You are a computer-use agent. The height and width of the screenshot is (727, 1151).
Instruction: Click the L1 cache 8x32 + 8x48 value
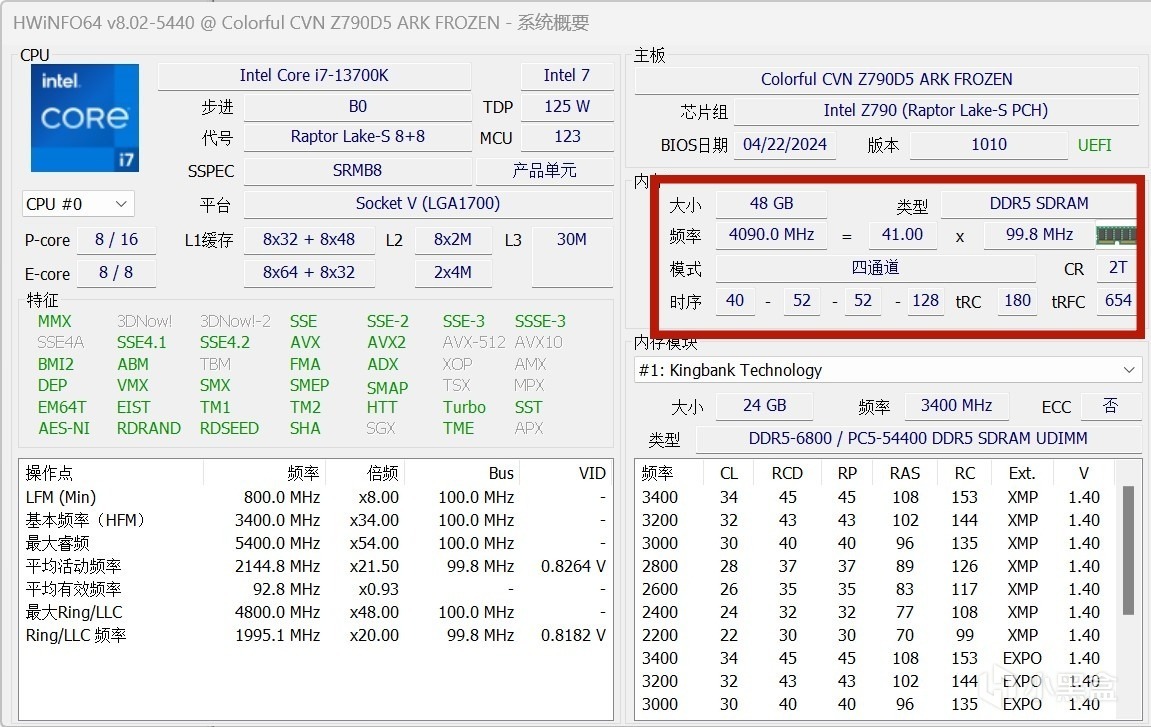309,239
